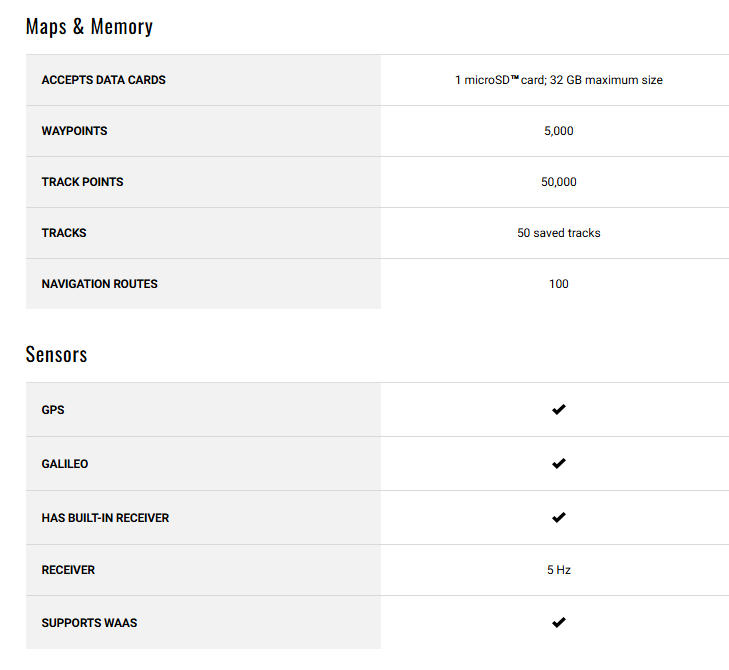Image resolution: width=729 pixels, height=670 pixels.
Task: Click the 5 Hz receiver value
Action: coord(558,570)
